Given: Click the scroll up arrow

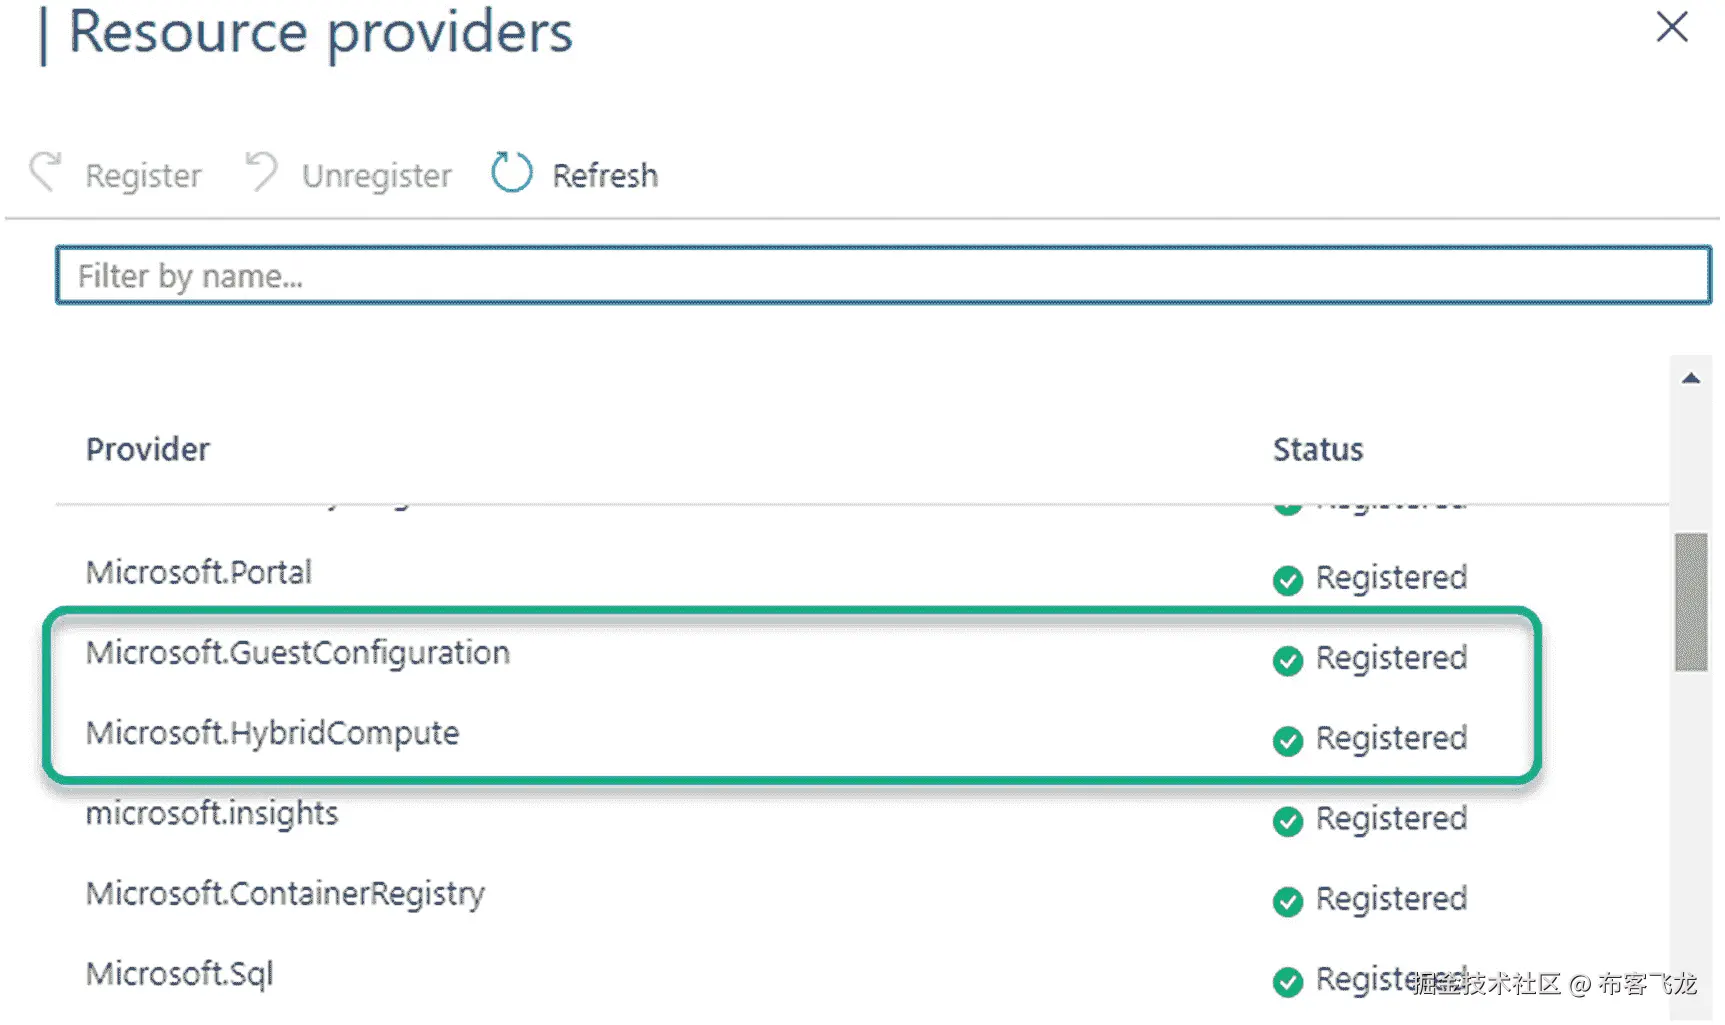Looking at the screenshot, I should pyautogui.click(x=1691, y=379).
